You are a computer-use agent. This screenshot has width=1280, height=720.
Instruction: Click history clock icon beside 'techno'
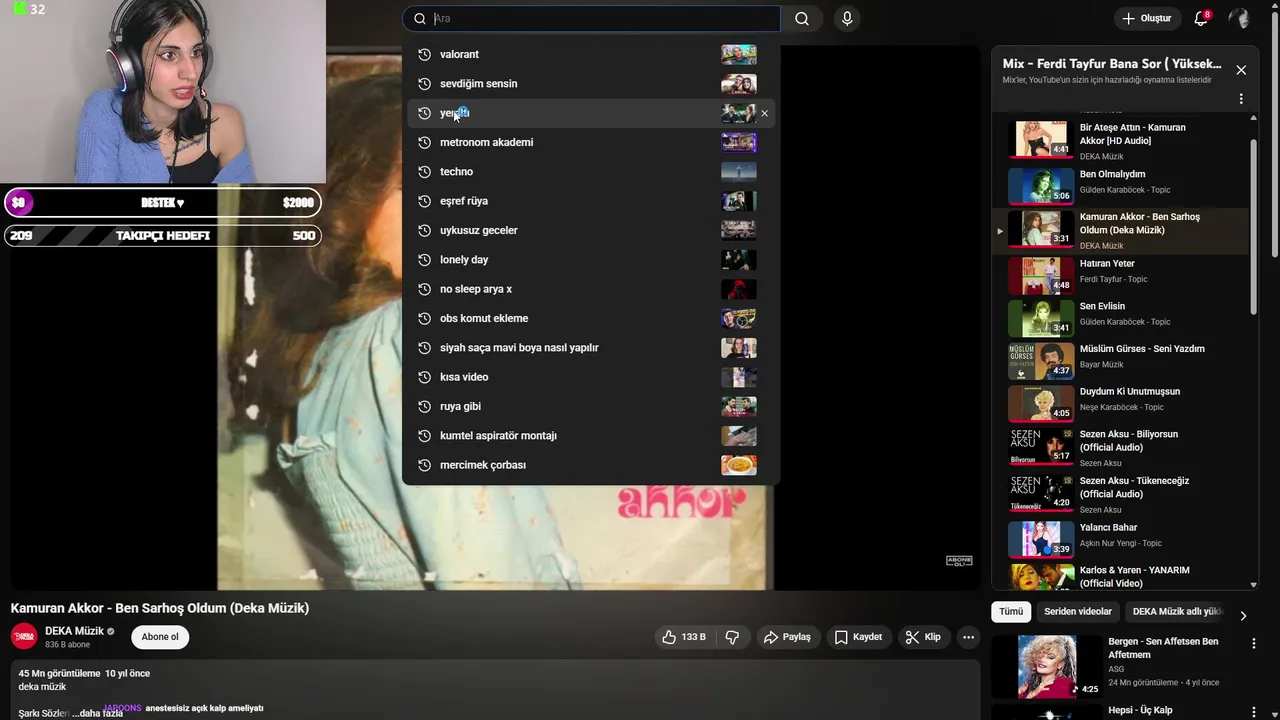(x=424, y=172)
